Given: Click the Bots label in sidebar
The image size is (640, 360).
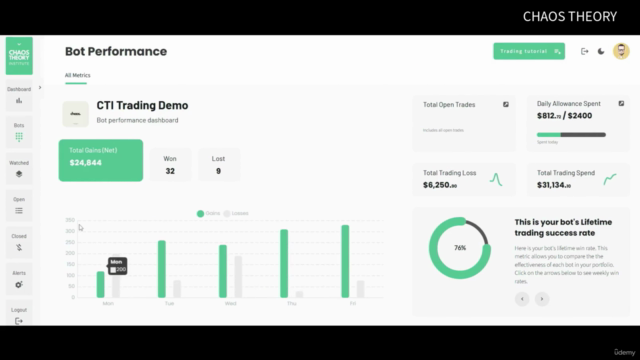Looking at the screenshot, I should (x=19, y=125).
